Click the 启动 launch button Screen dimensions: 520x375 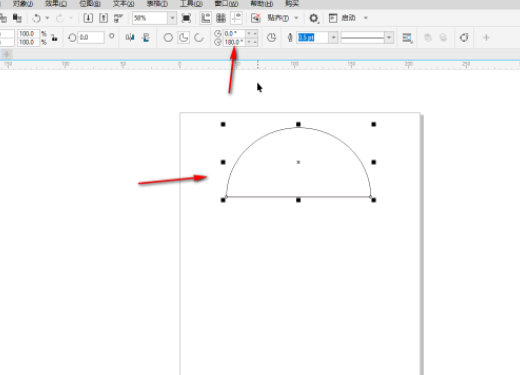pos(348,18)
